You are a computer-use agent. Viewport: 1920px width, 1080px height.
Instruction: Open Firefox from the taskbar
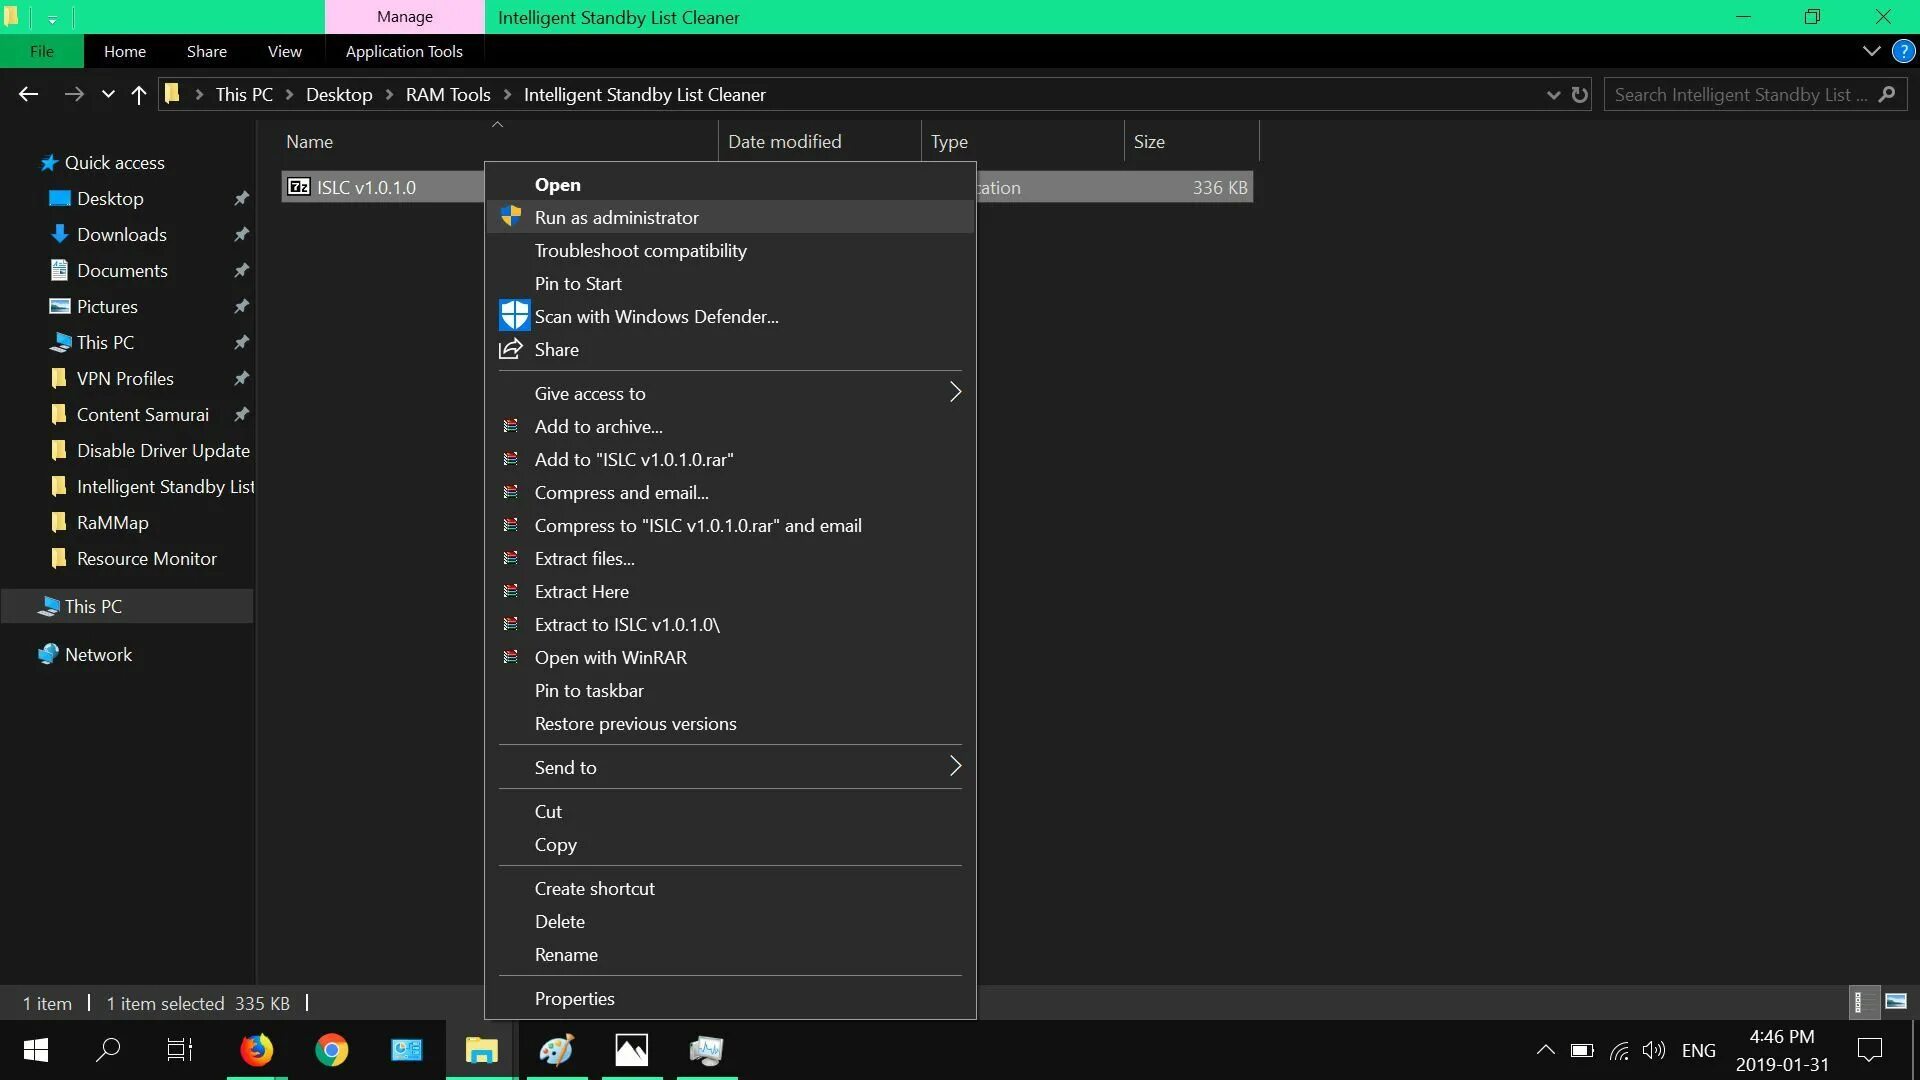(256, 1050)
